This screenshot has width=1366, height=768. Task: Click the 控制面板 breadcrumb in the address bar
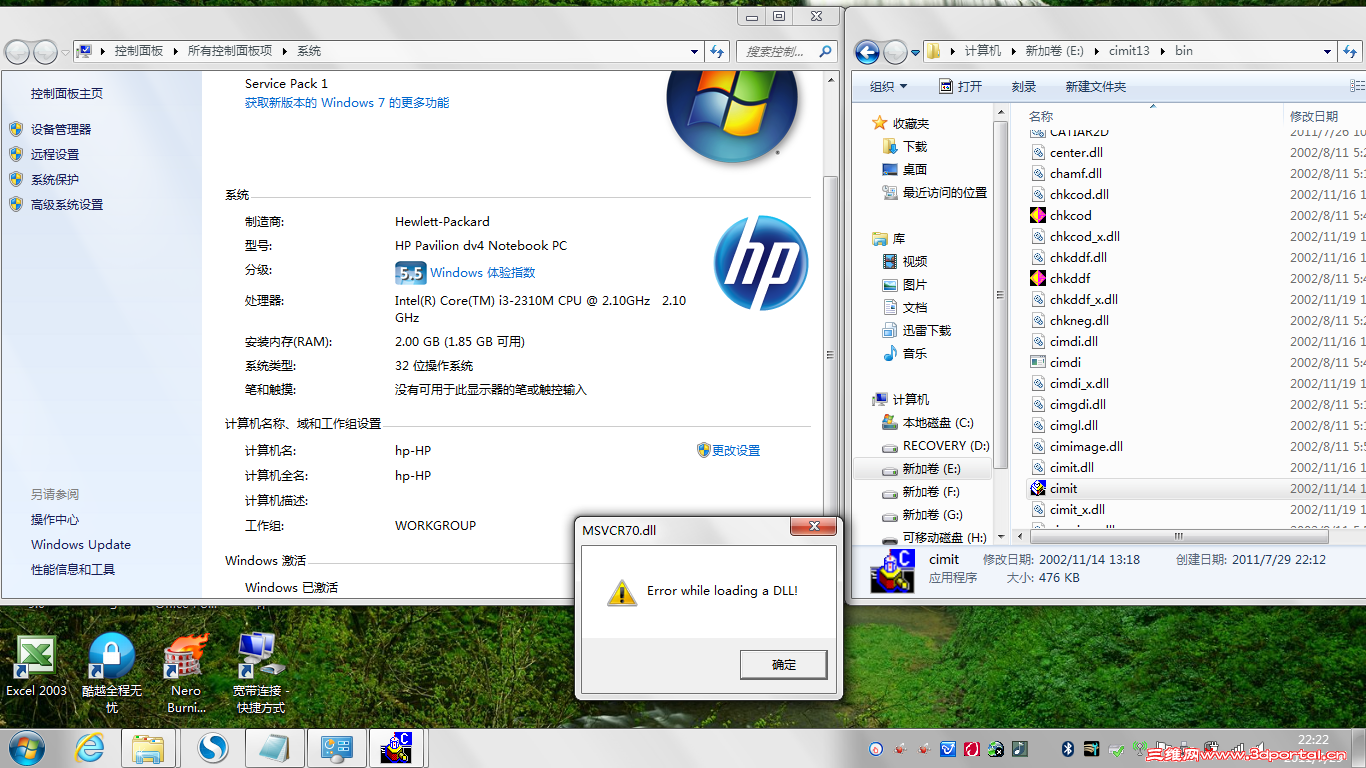(x=139, y=51)
